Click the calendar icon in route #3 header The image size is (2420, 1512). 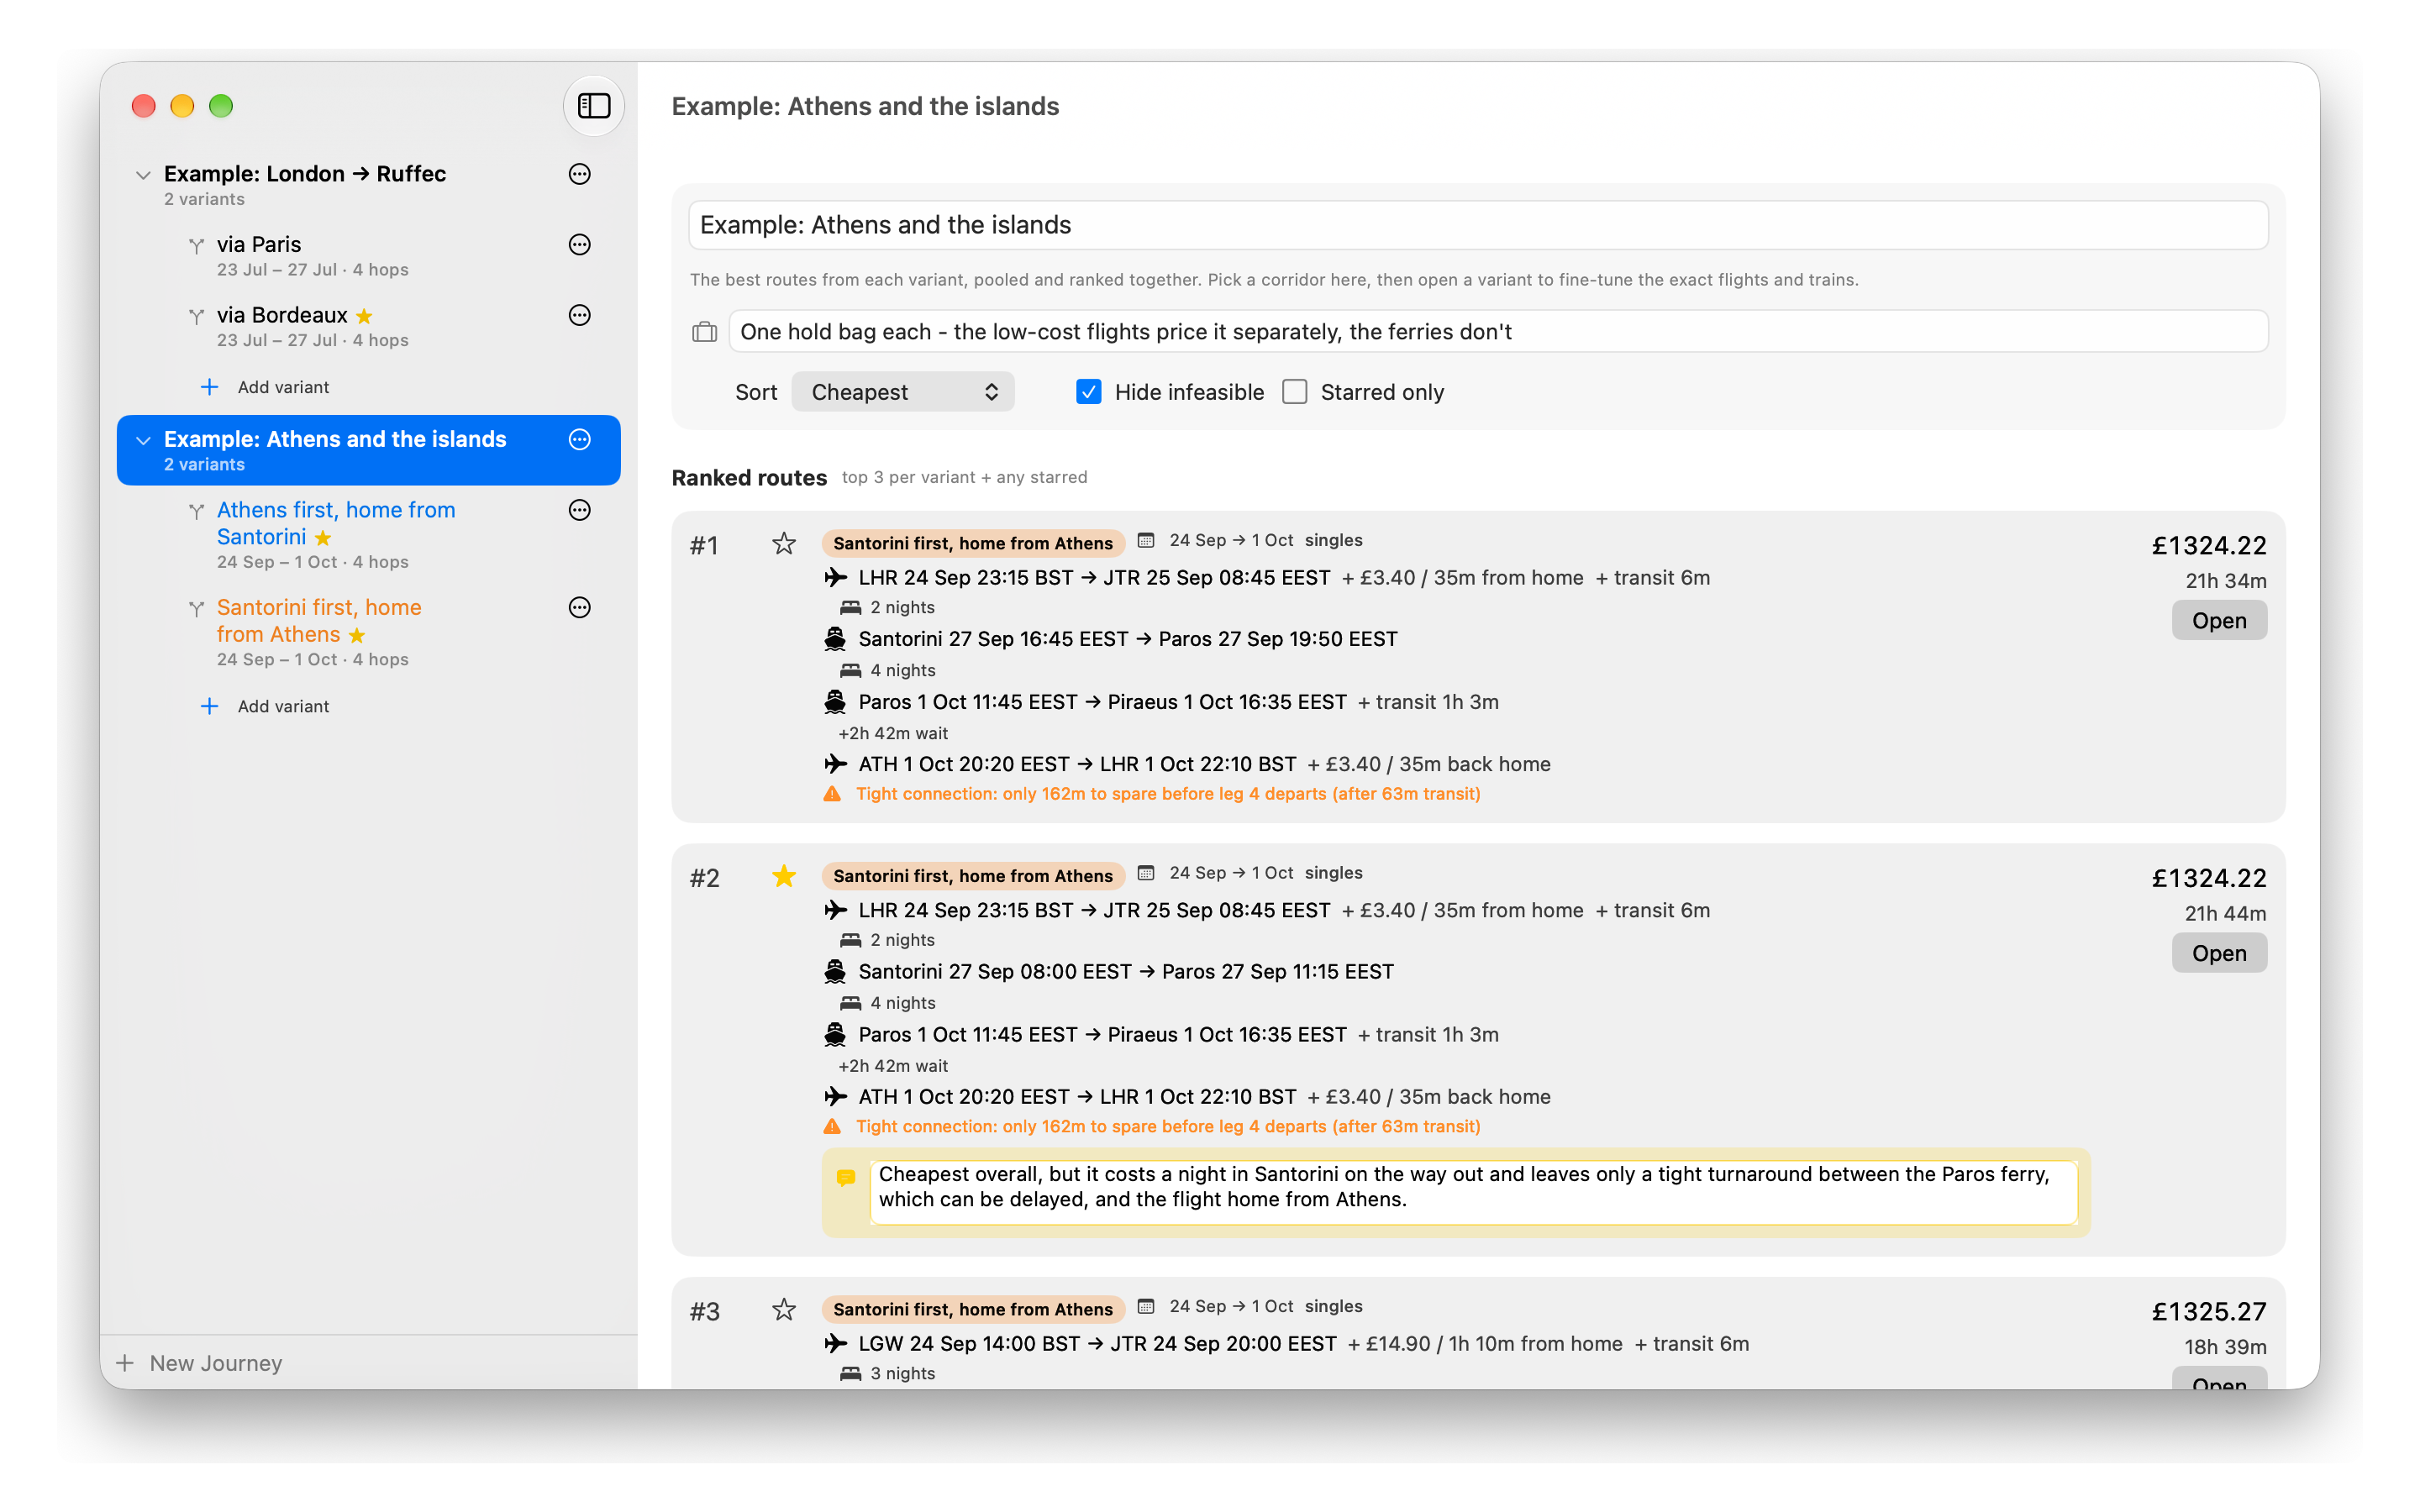1146,1307
